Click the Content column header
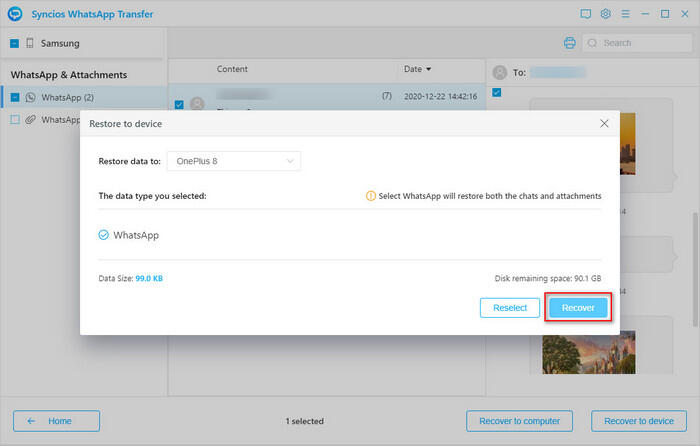The width and height of the screenshot is (700, 446). (x=232, y=70)
